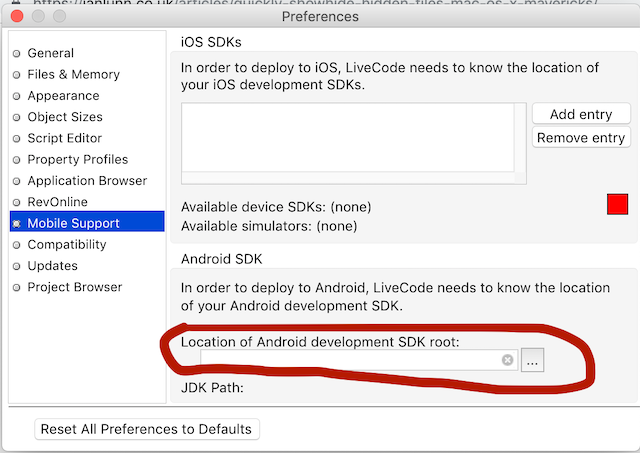This screenshot has height=453, width=640.
Task: Open Application Browser preferences
Action: [x=87, y=180]
